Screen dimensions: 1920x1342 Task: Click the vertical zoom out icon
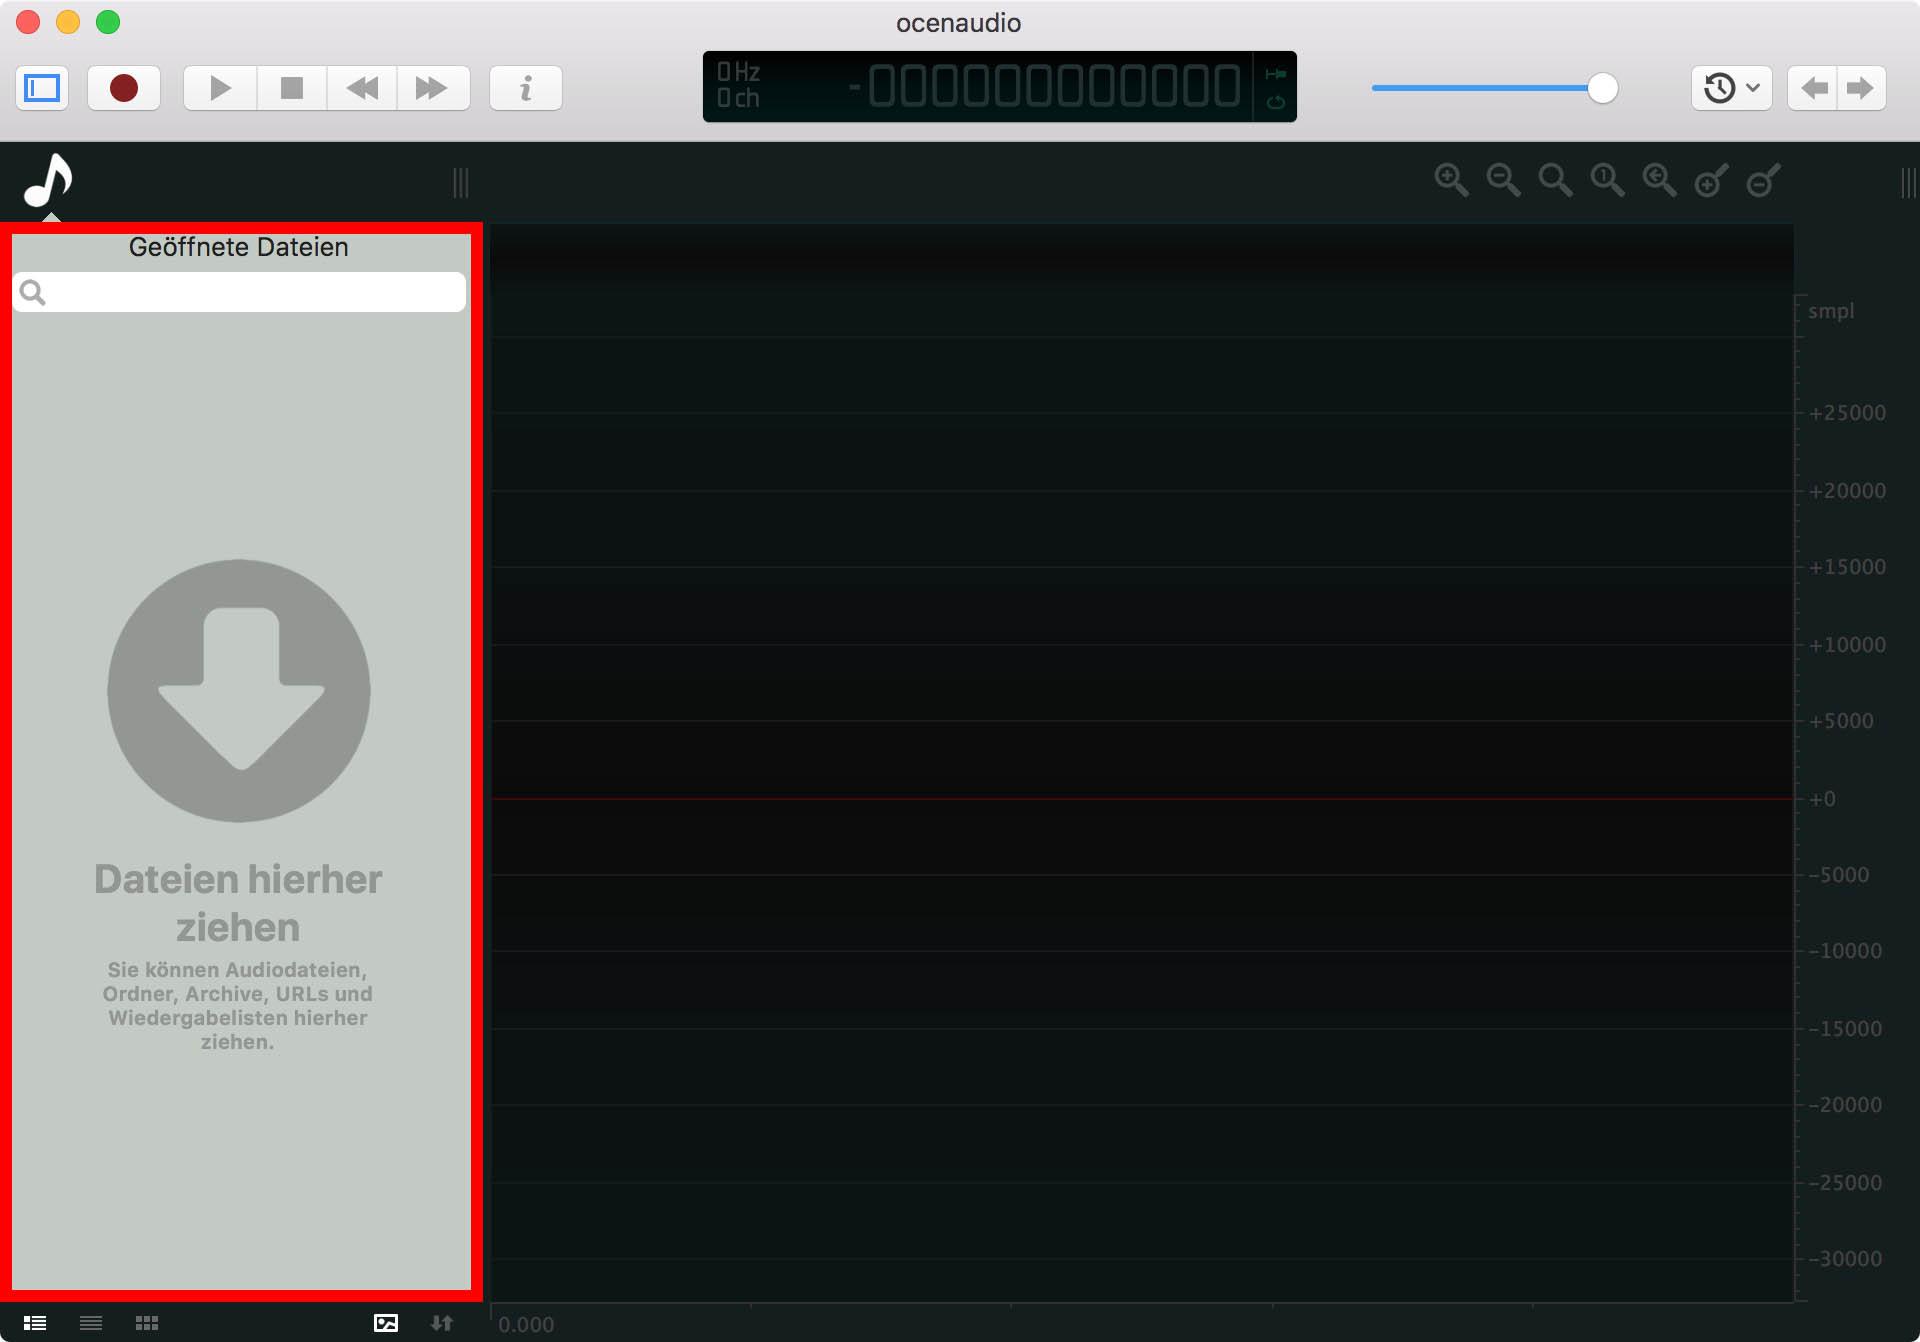(x=1763, y=181)
